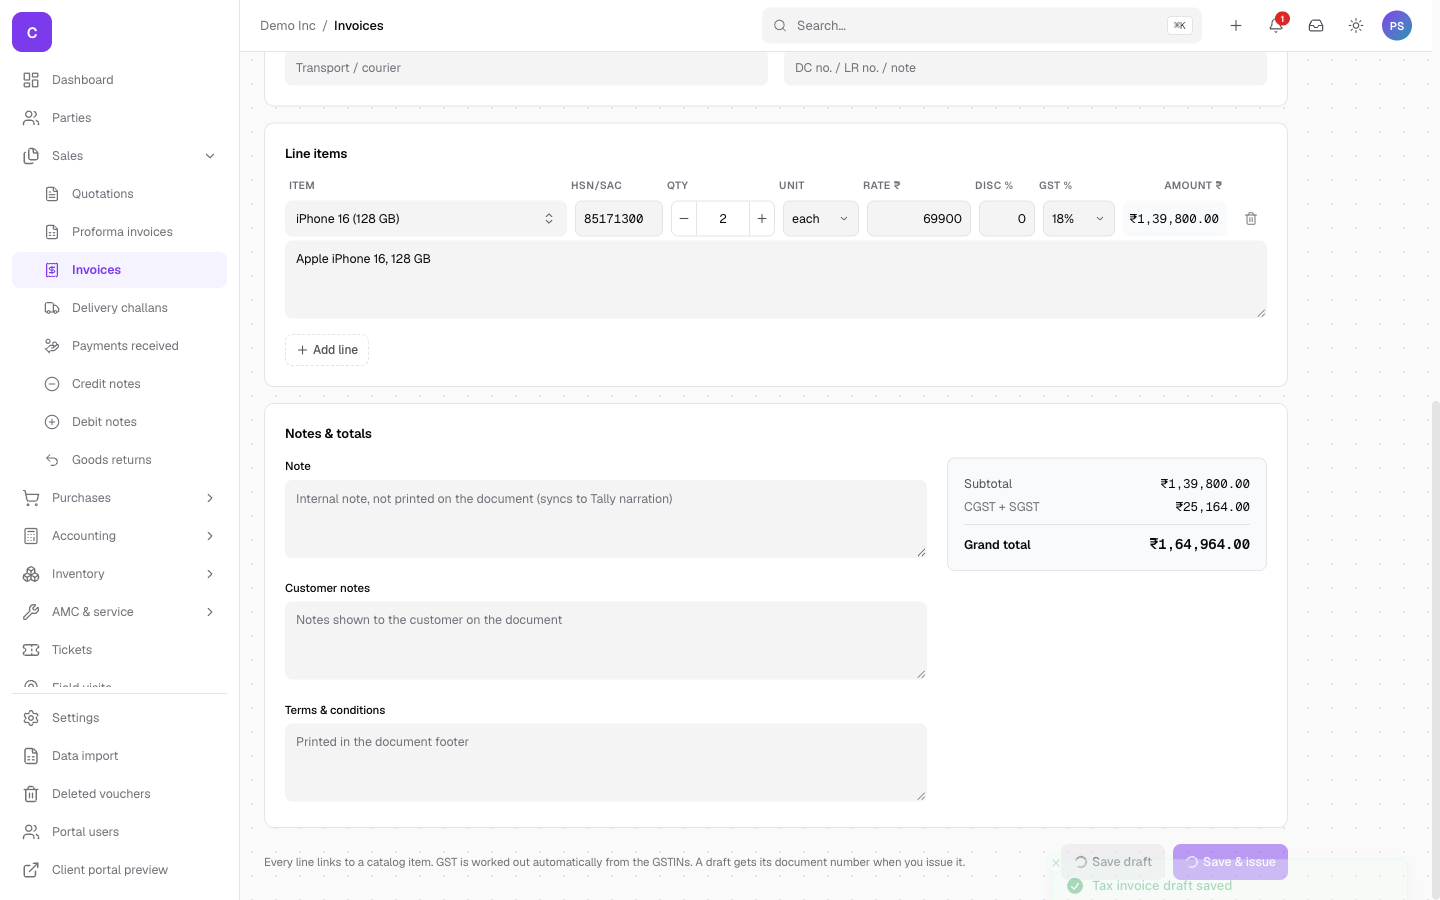Decrease quantity with the minus stepper
The height and width of the screenshot is (900, 1440).
coord(684,219)
